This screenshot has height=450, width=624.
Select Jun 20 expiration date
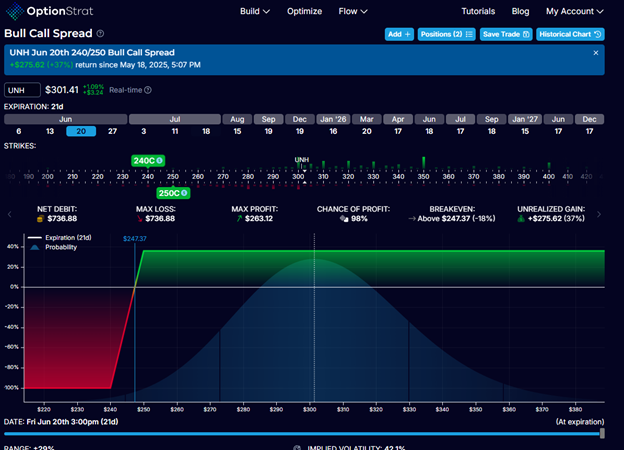(81, 131)
